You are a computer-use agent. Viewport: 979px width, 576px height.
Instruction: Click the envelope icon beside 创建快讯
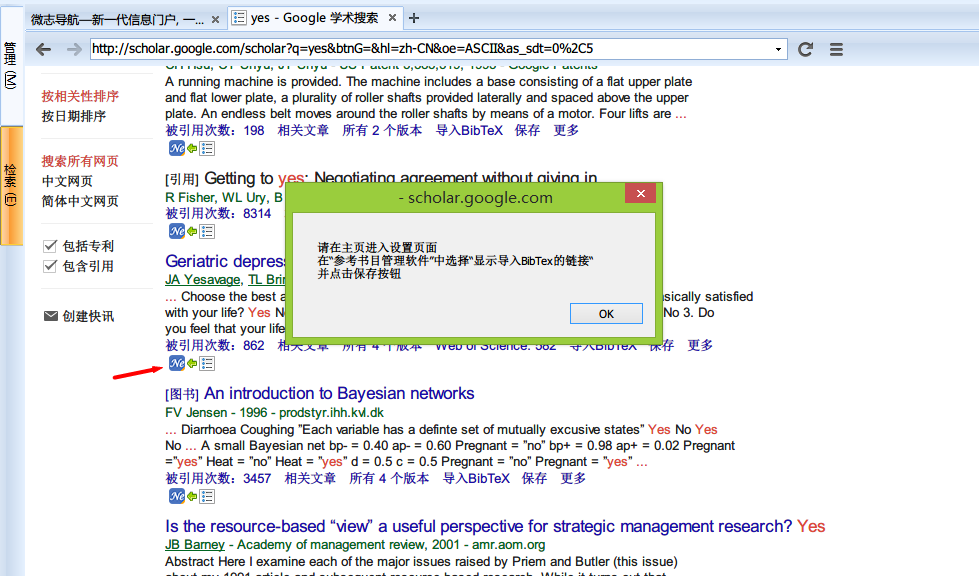(51, 316)
